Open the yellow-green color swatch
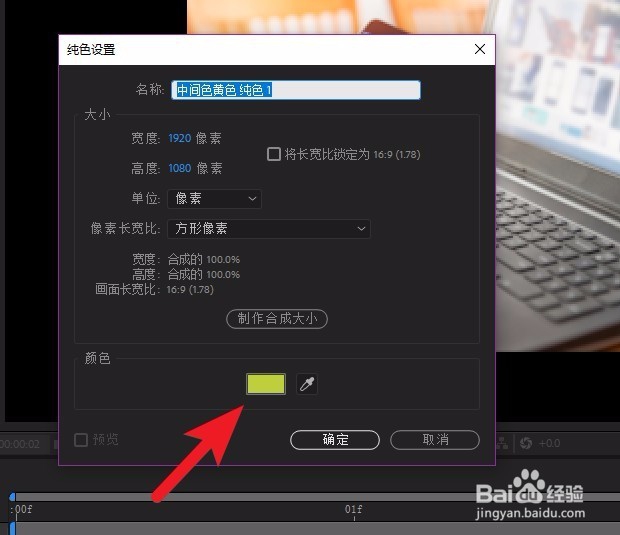The image size is (620, 535). [x=266, y=384]
